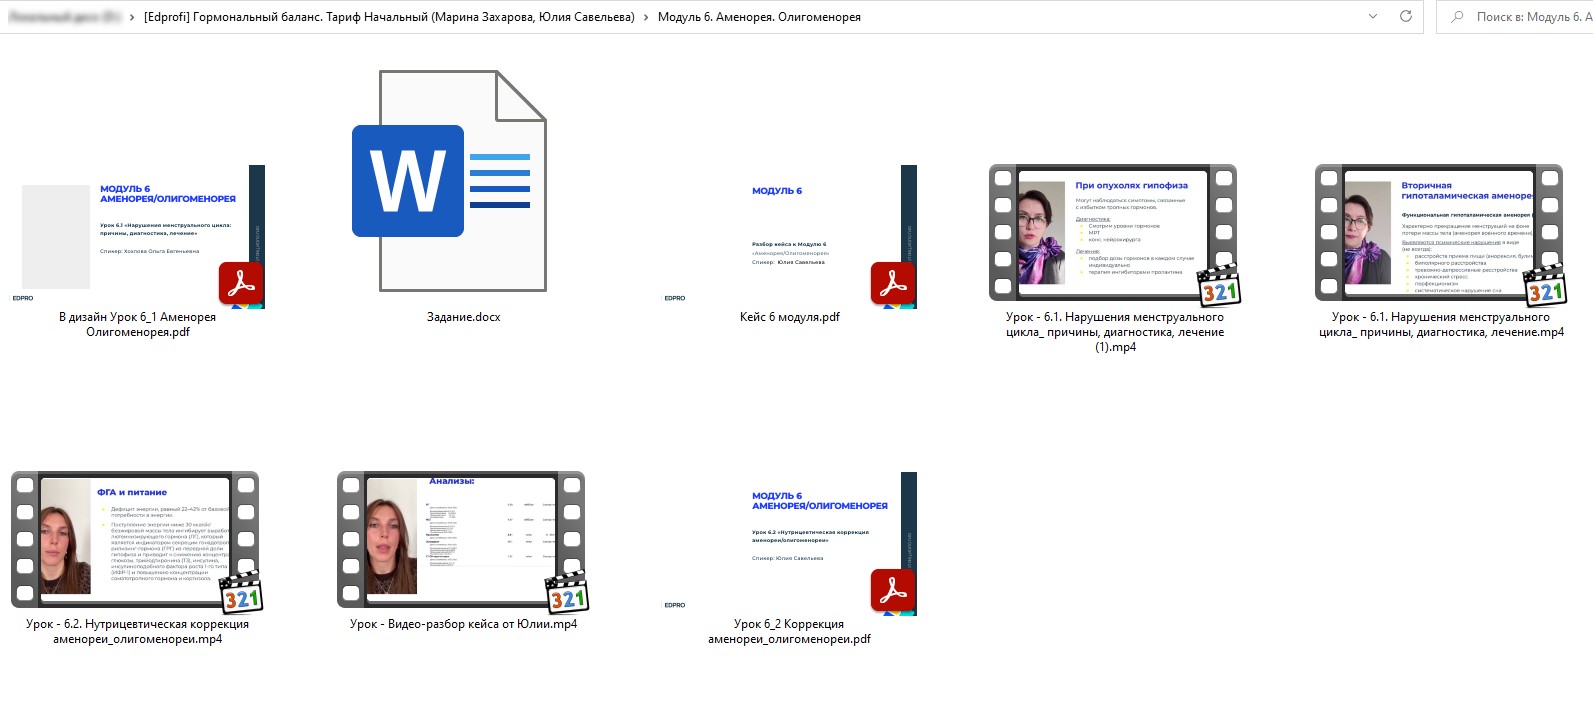Click the [Edprofi] Гормональный баланс breadcrumb folder
The width and height of the screenshot is (1593, 712).
[x=389, y=17]
